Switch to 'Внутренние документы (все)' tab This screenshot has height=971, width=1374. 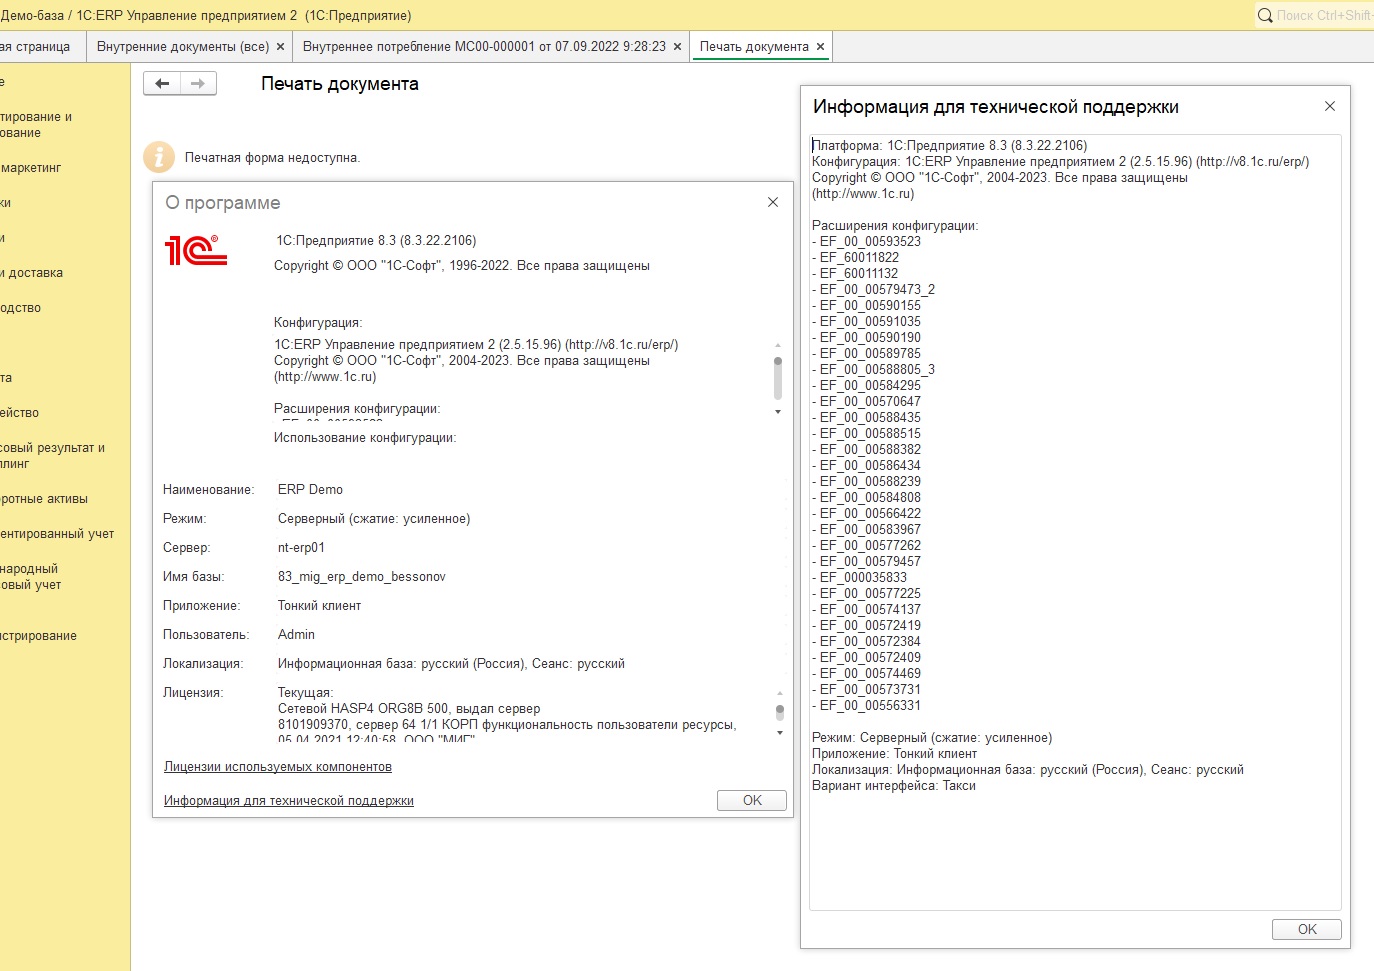[183, 47]
